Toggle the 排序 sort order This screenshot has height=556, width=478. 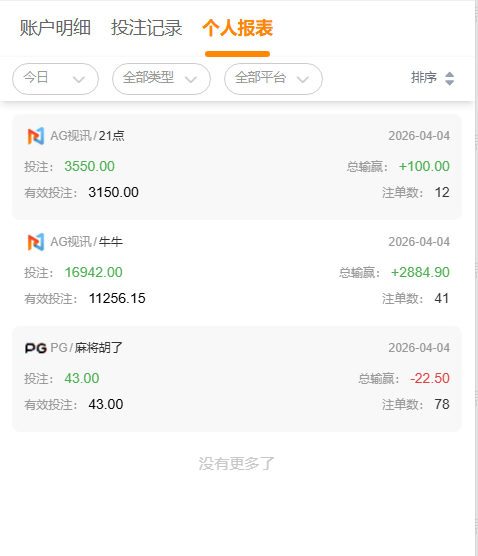click(x=433, y=78)
